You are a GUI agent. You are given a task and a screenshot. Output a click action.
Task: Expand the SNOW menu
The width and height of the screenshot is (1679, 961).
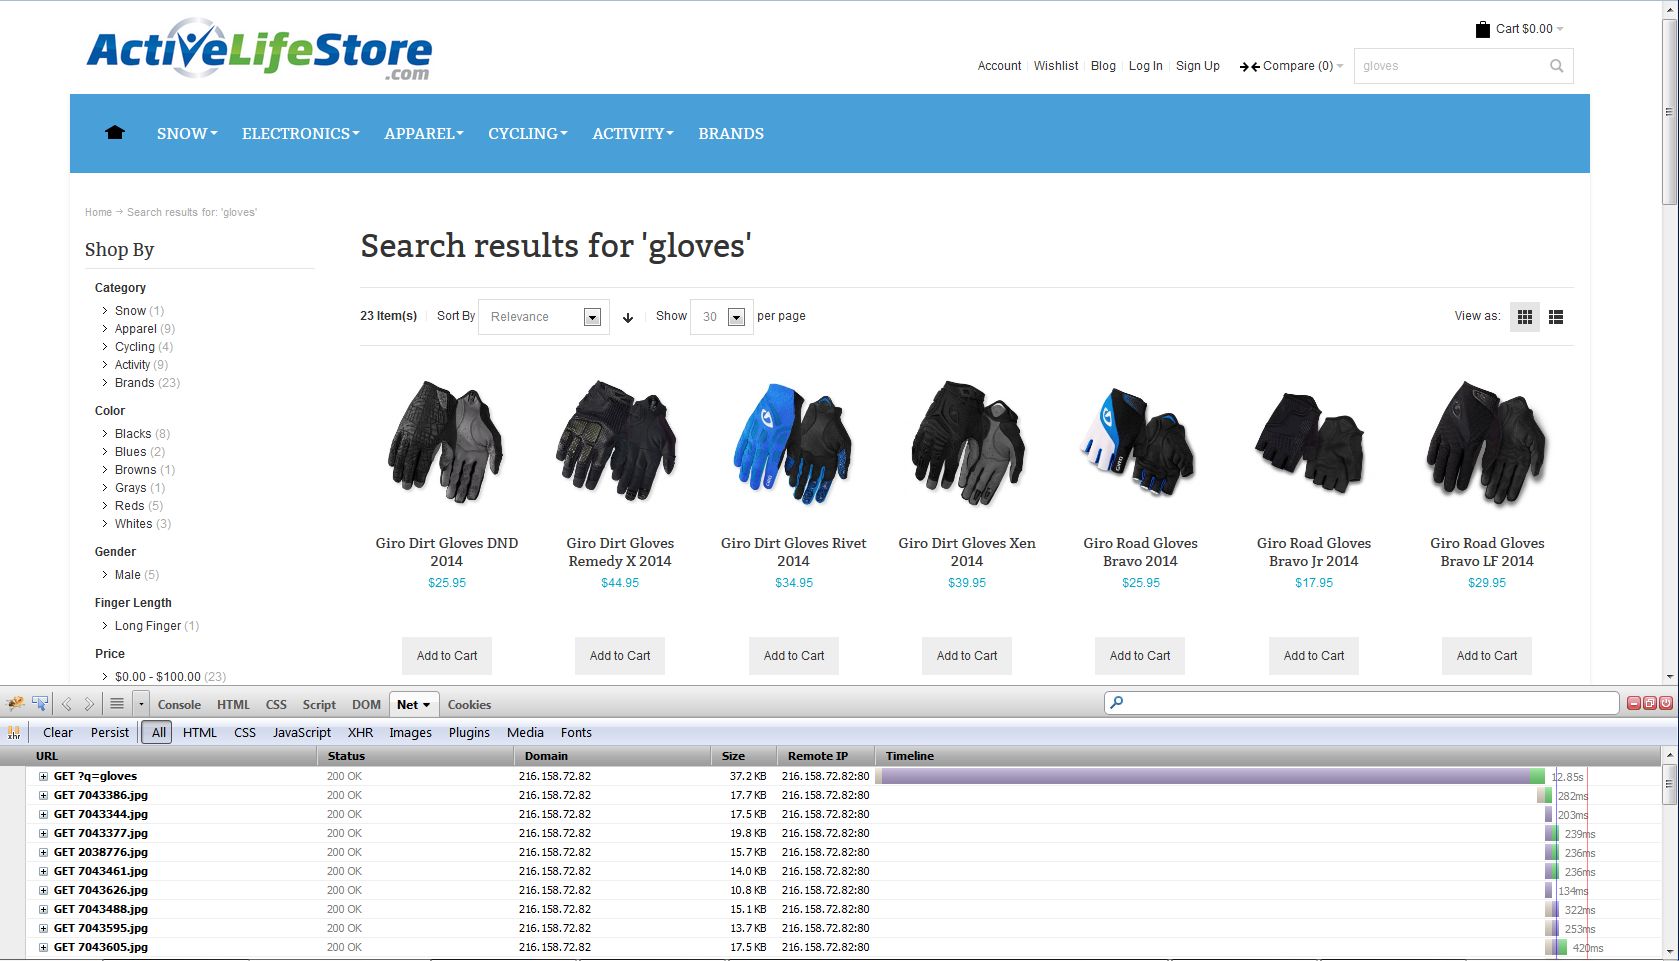[x=187, y=133]
